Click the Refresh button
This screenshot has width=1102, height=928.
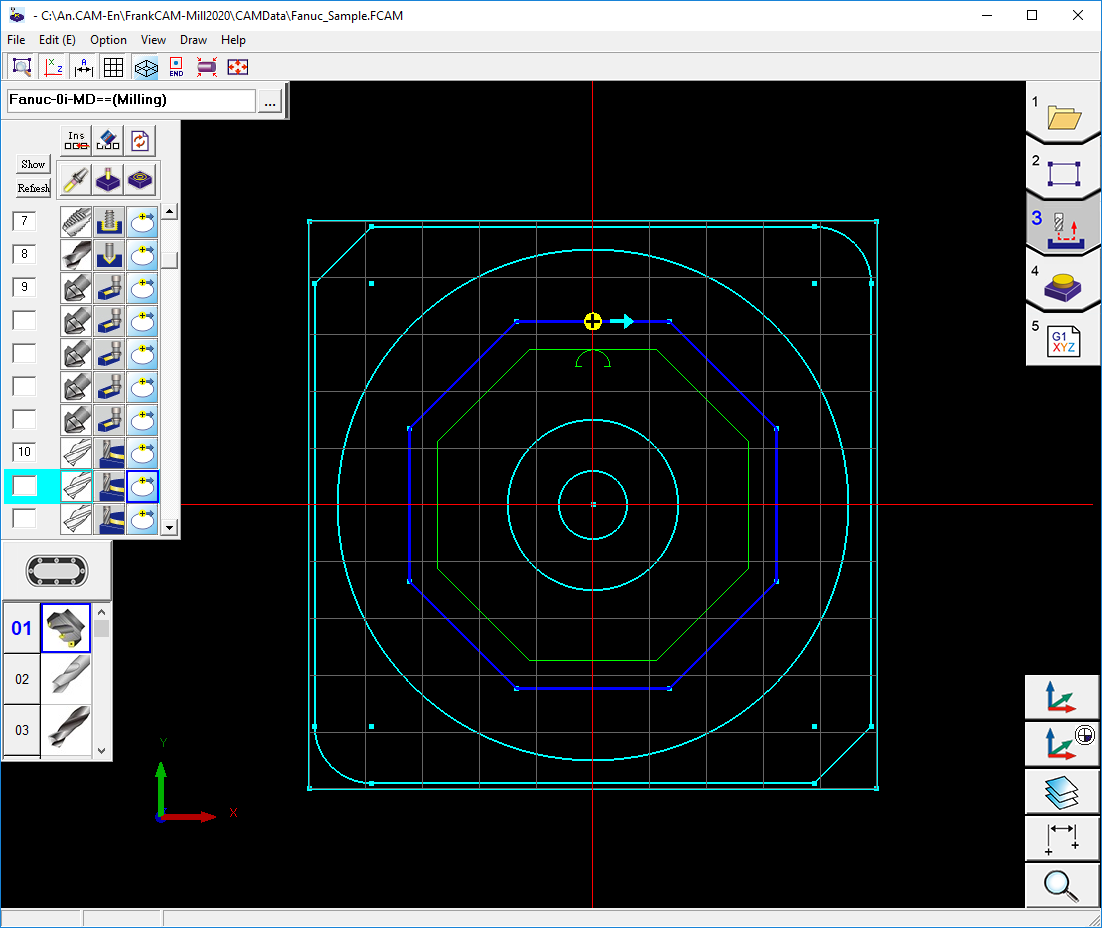point(33,188)
